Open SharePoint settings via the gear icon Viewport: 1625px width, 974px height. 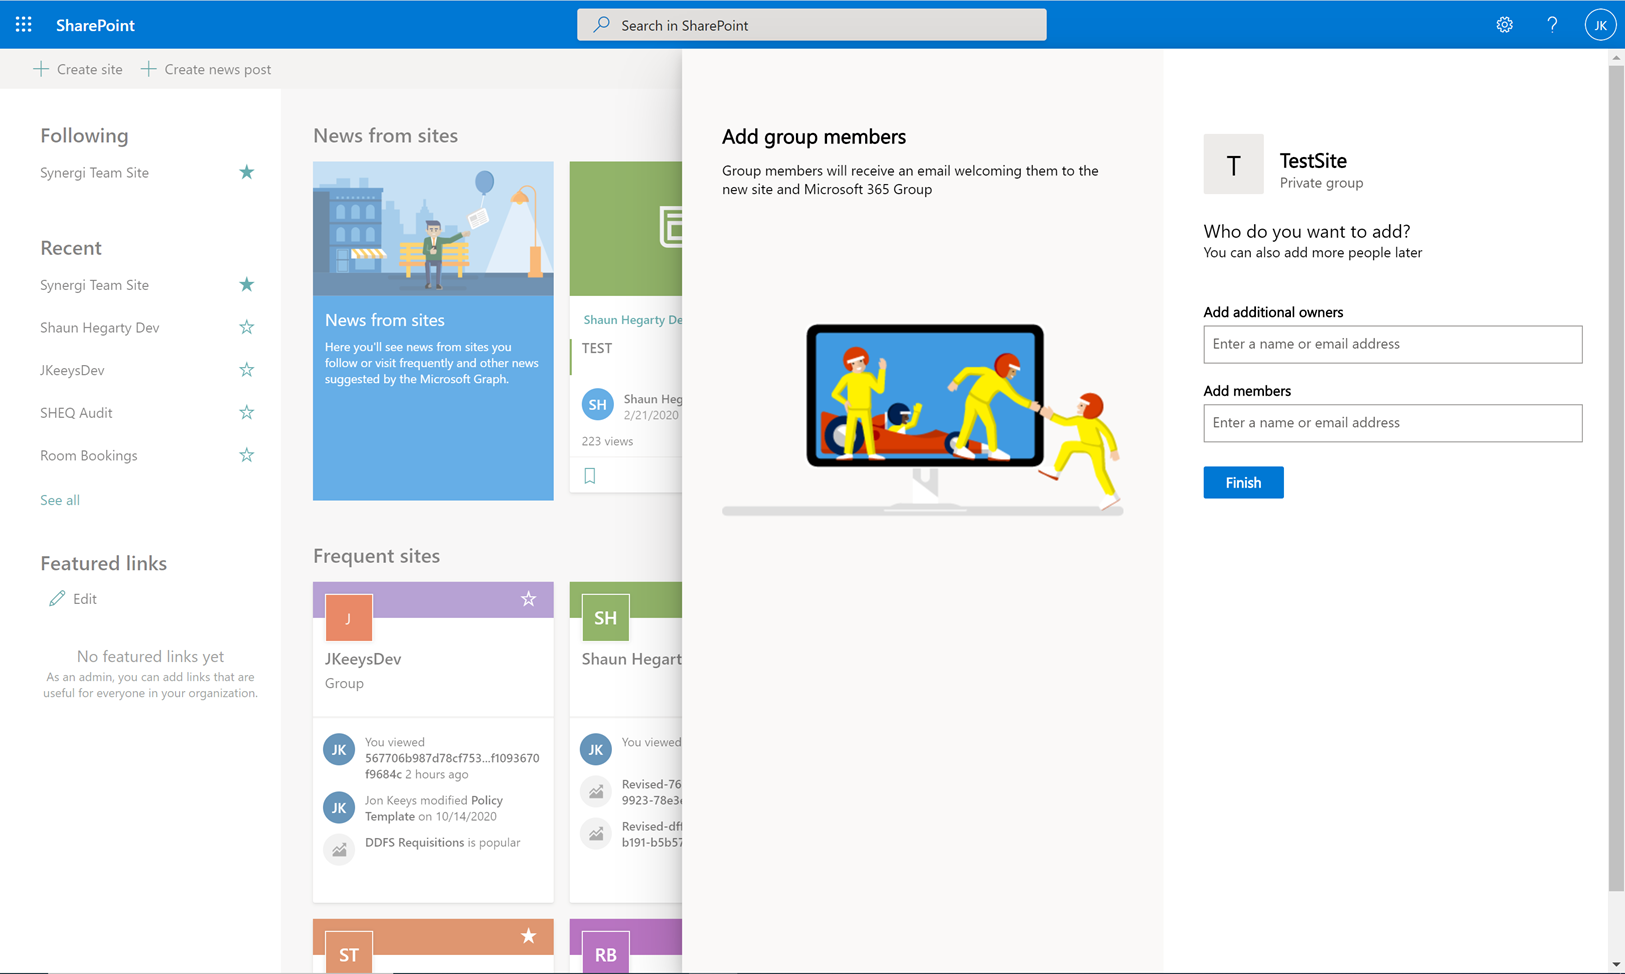click(x=1504, y=24)
